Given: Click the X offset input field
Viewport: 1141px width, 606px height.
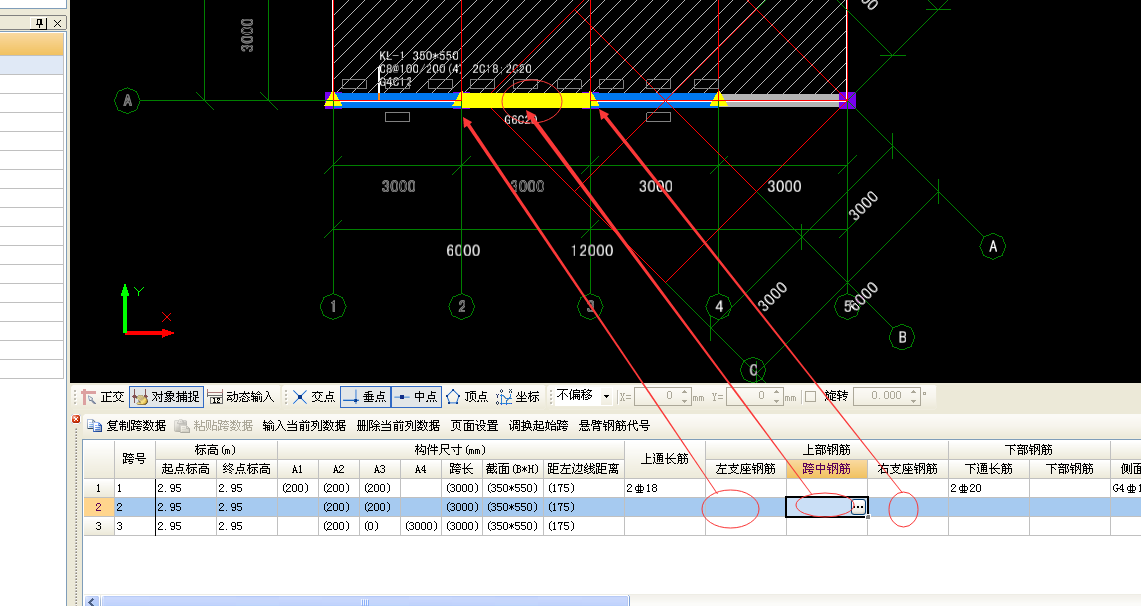Looking at the screenshot, I should tap(657, 396).
